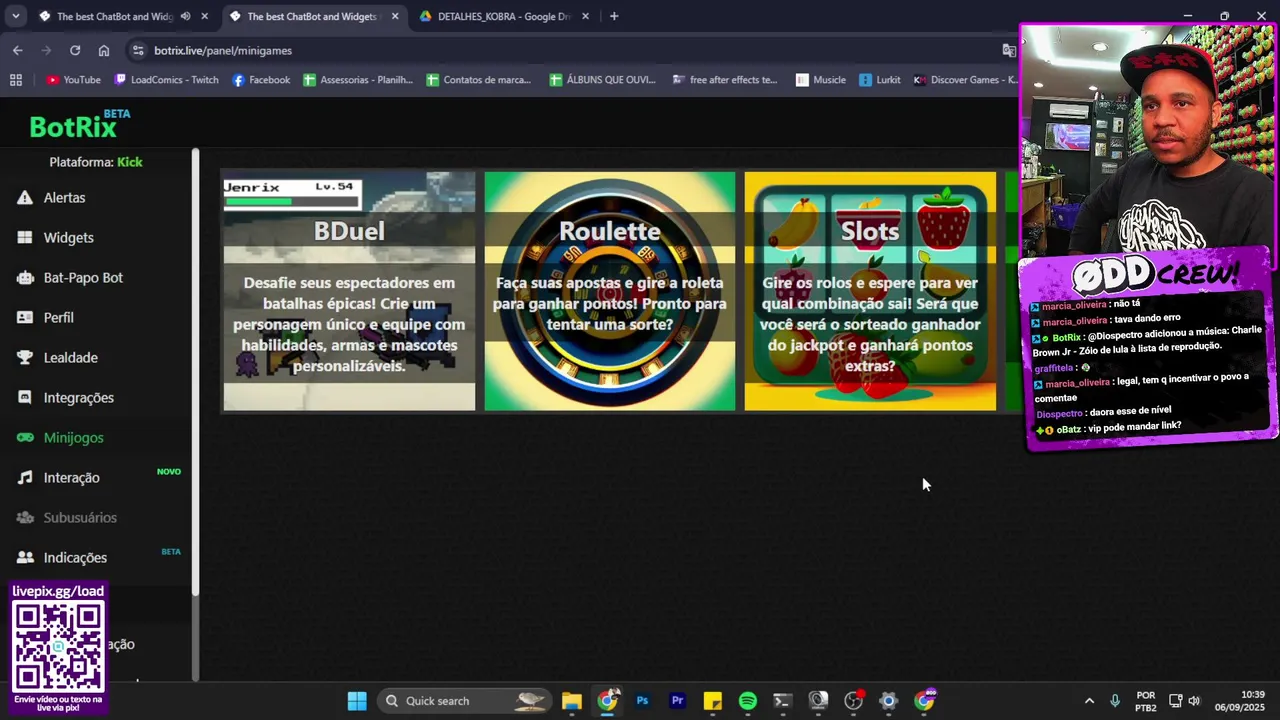Open the Lealdade menu item
1280x720 pixels.
(x=70, y=358)
